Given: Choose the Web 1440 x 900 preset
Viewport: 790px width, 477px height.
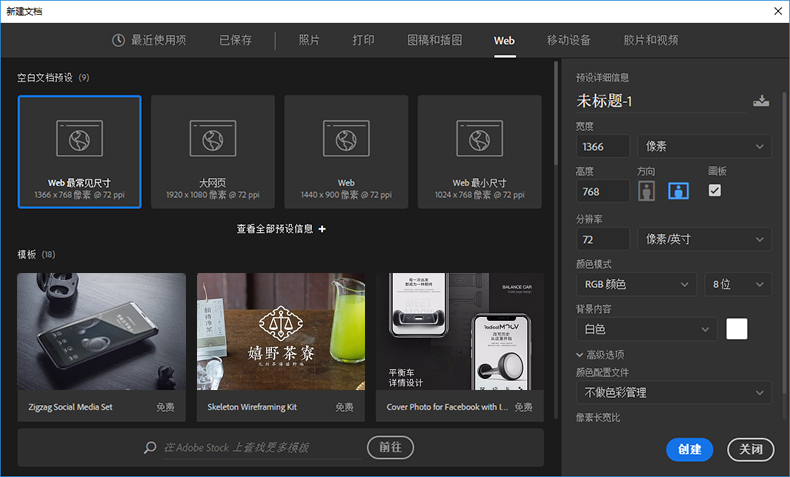Looking at the screenshot, I should point(346,152).
